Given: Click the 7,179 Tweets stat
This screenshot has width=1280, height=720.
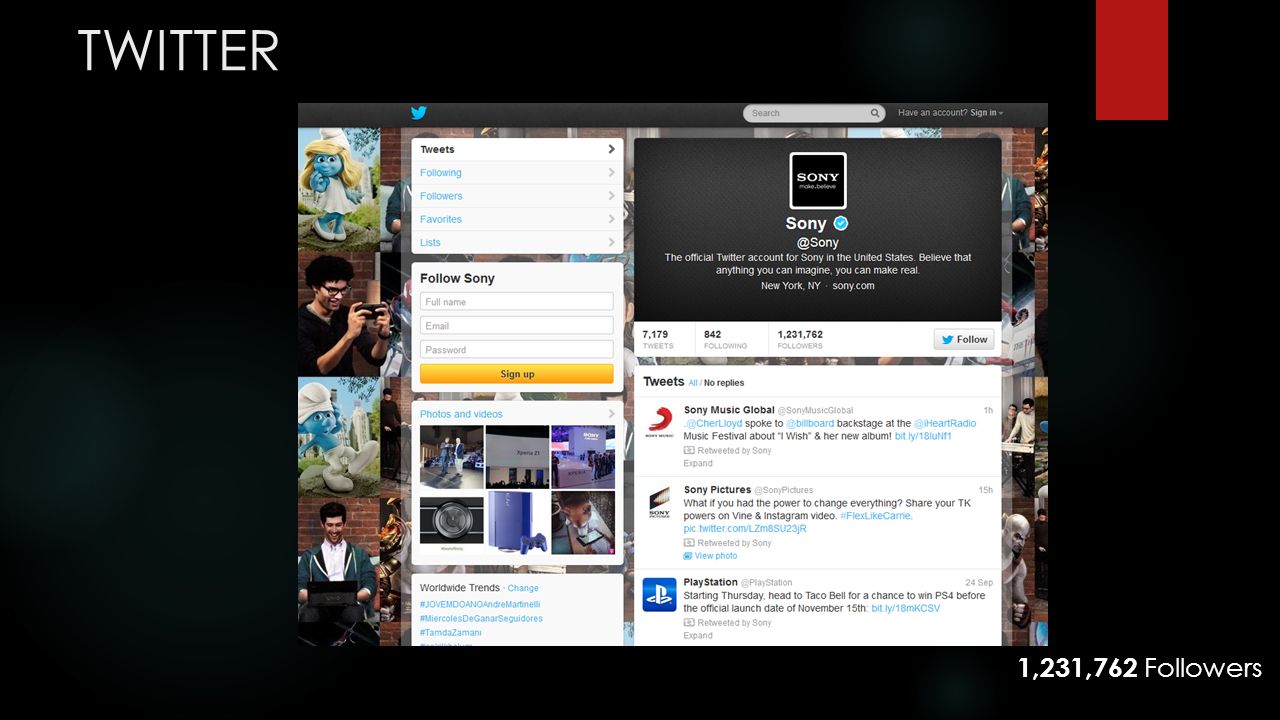Looking at the screenshot, I should pyautogui.click(x=658, y=339).
